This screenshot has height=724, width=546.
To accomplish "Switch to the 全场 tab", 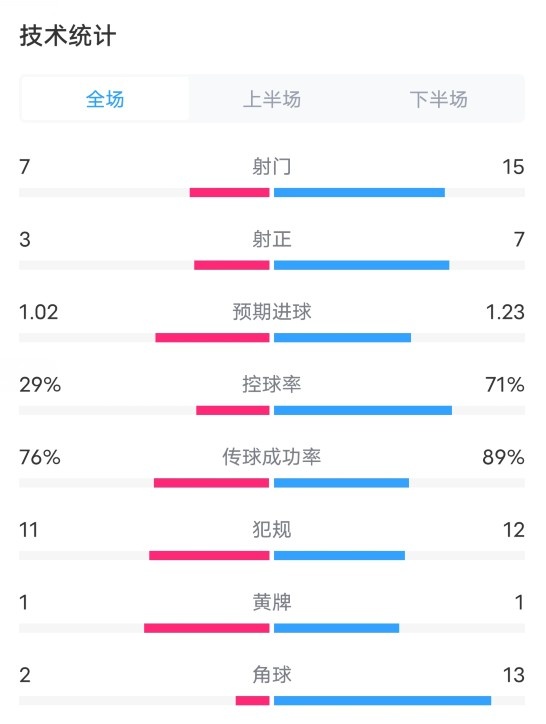I will (x=105, y=99).
